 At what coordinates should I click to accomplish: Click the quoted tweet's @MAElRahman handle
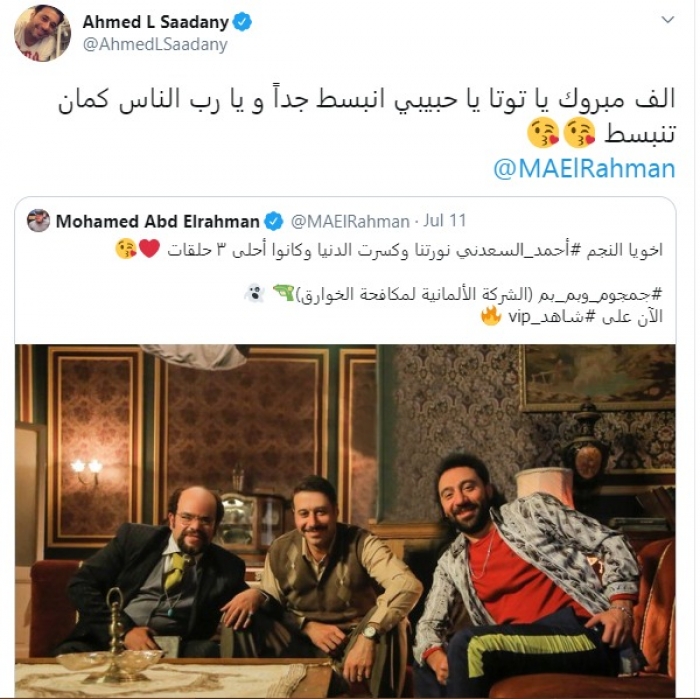click(350, 221)
